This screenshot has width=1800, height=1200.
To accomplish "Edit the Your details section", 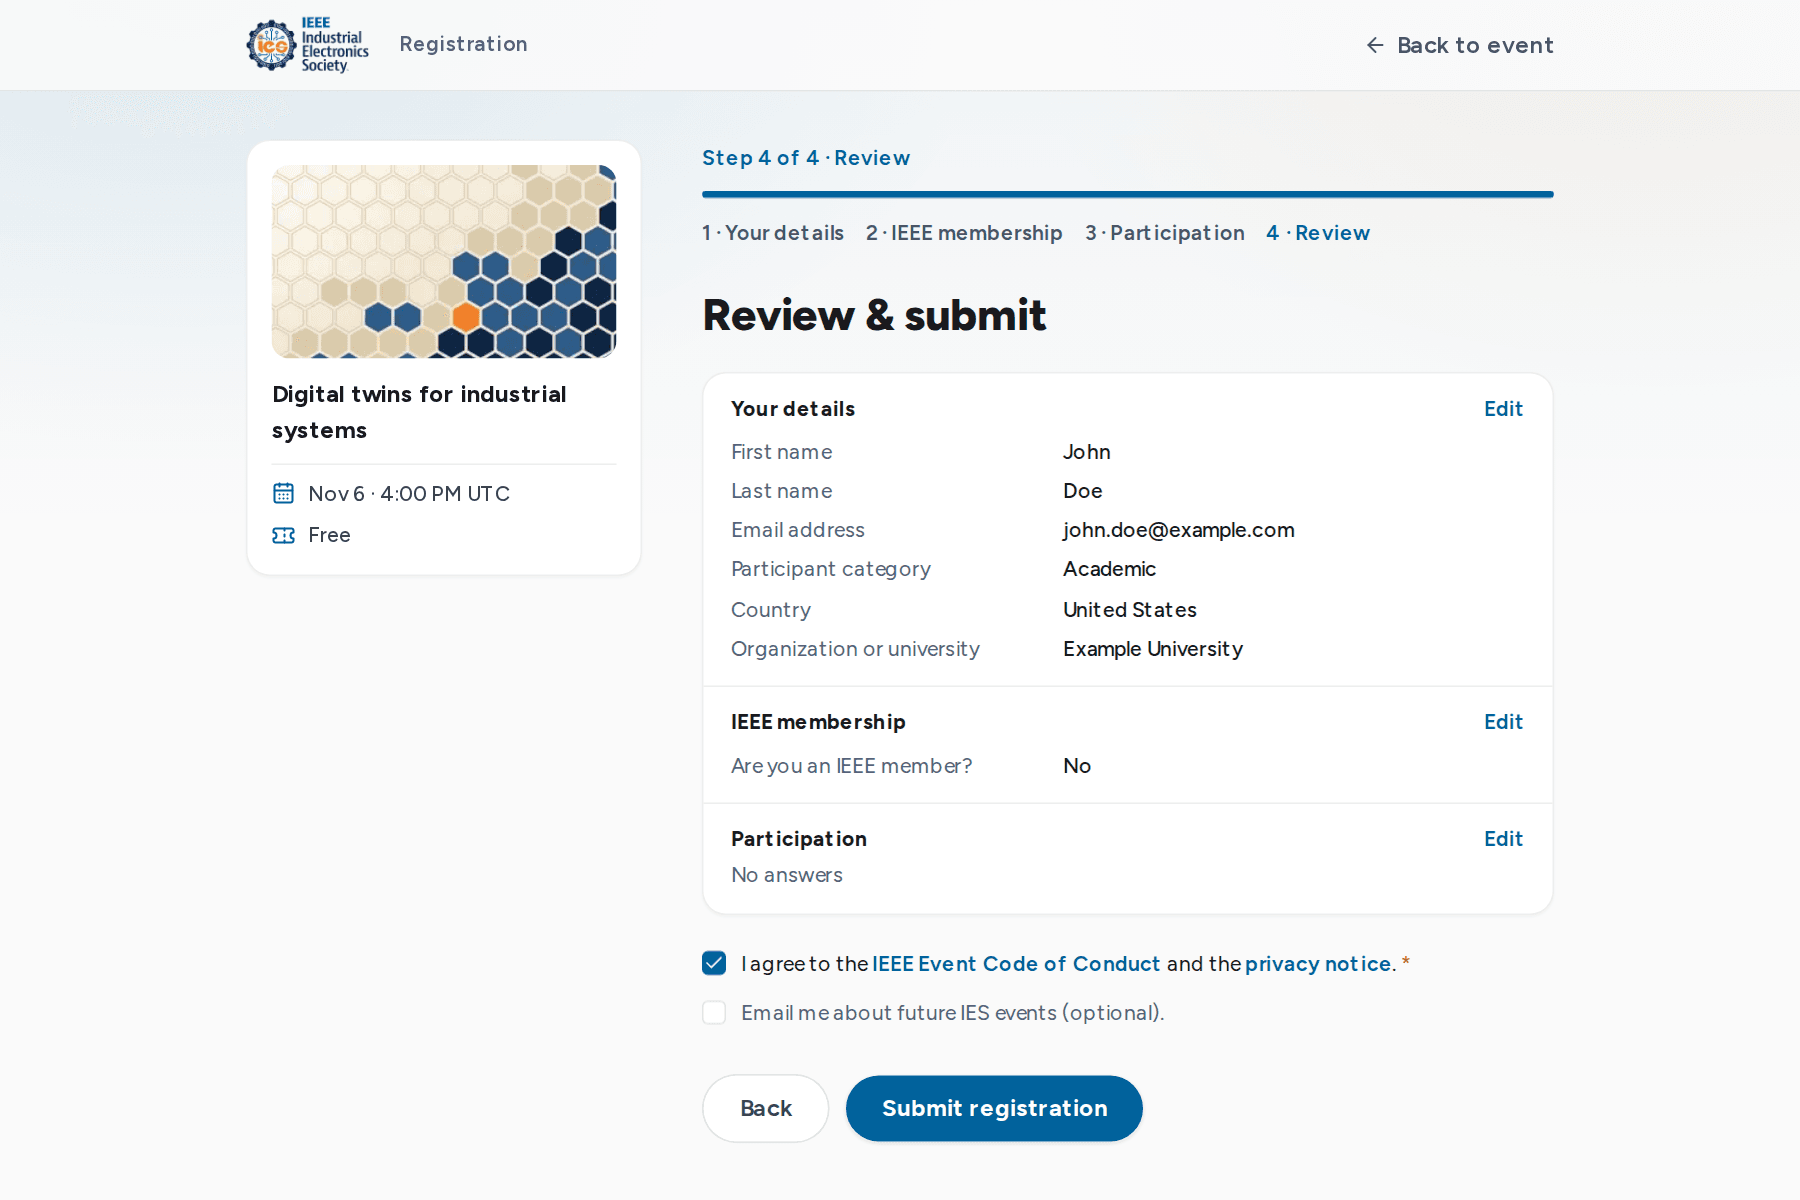I will [x=1503, y=409].
